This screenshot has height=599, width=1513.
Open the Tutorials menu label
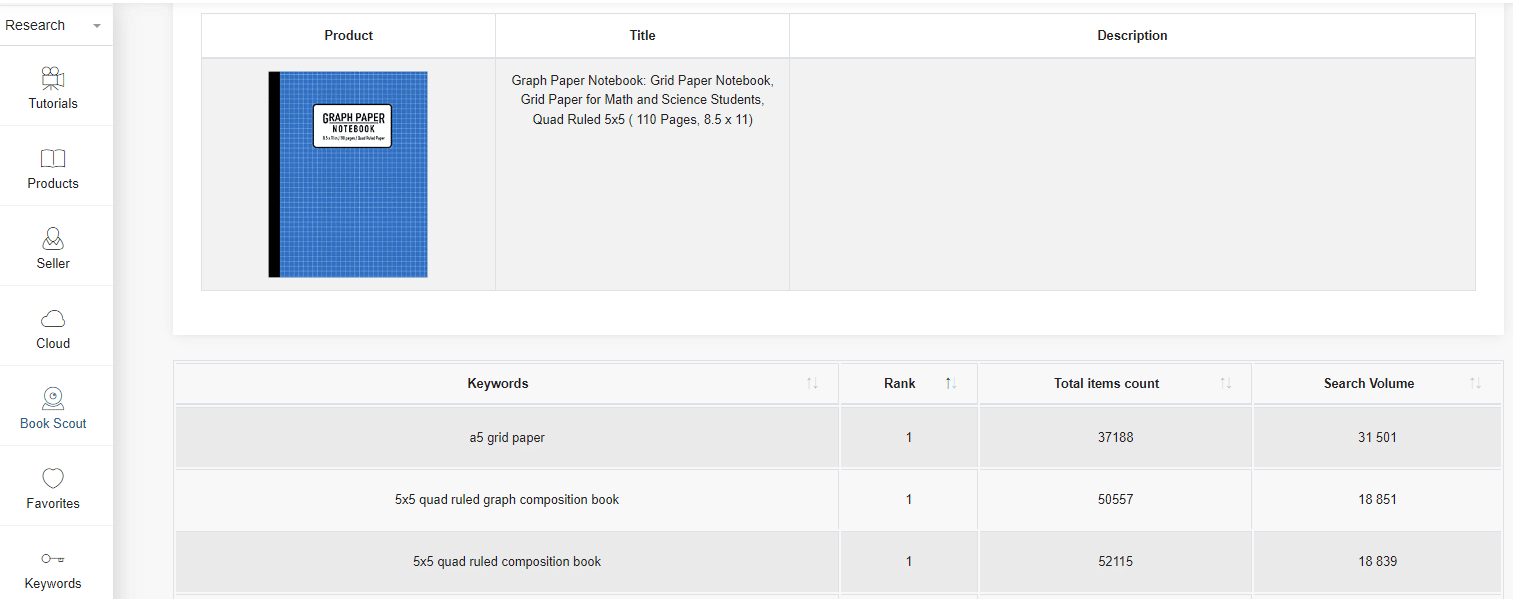coord(53,103)
